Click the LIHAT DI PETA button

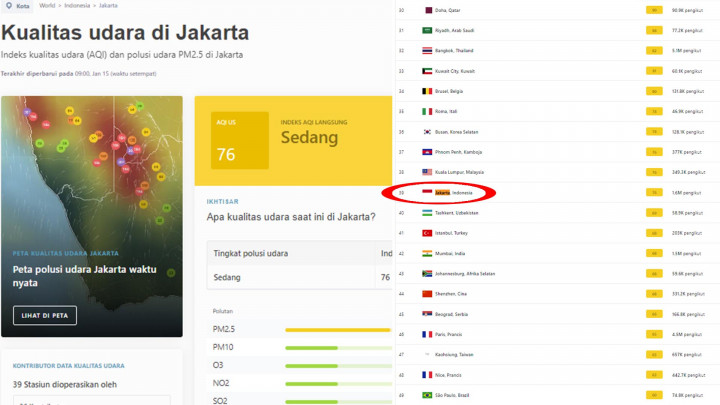45,315
